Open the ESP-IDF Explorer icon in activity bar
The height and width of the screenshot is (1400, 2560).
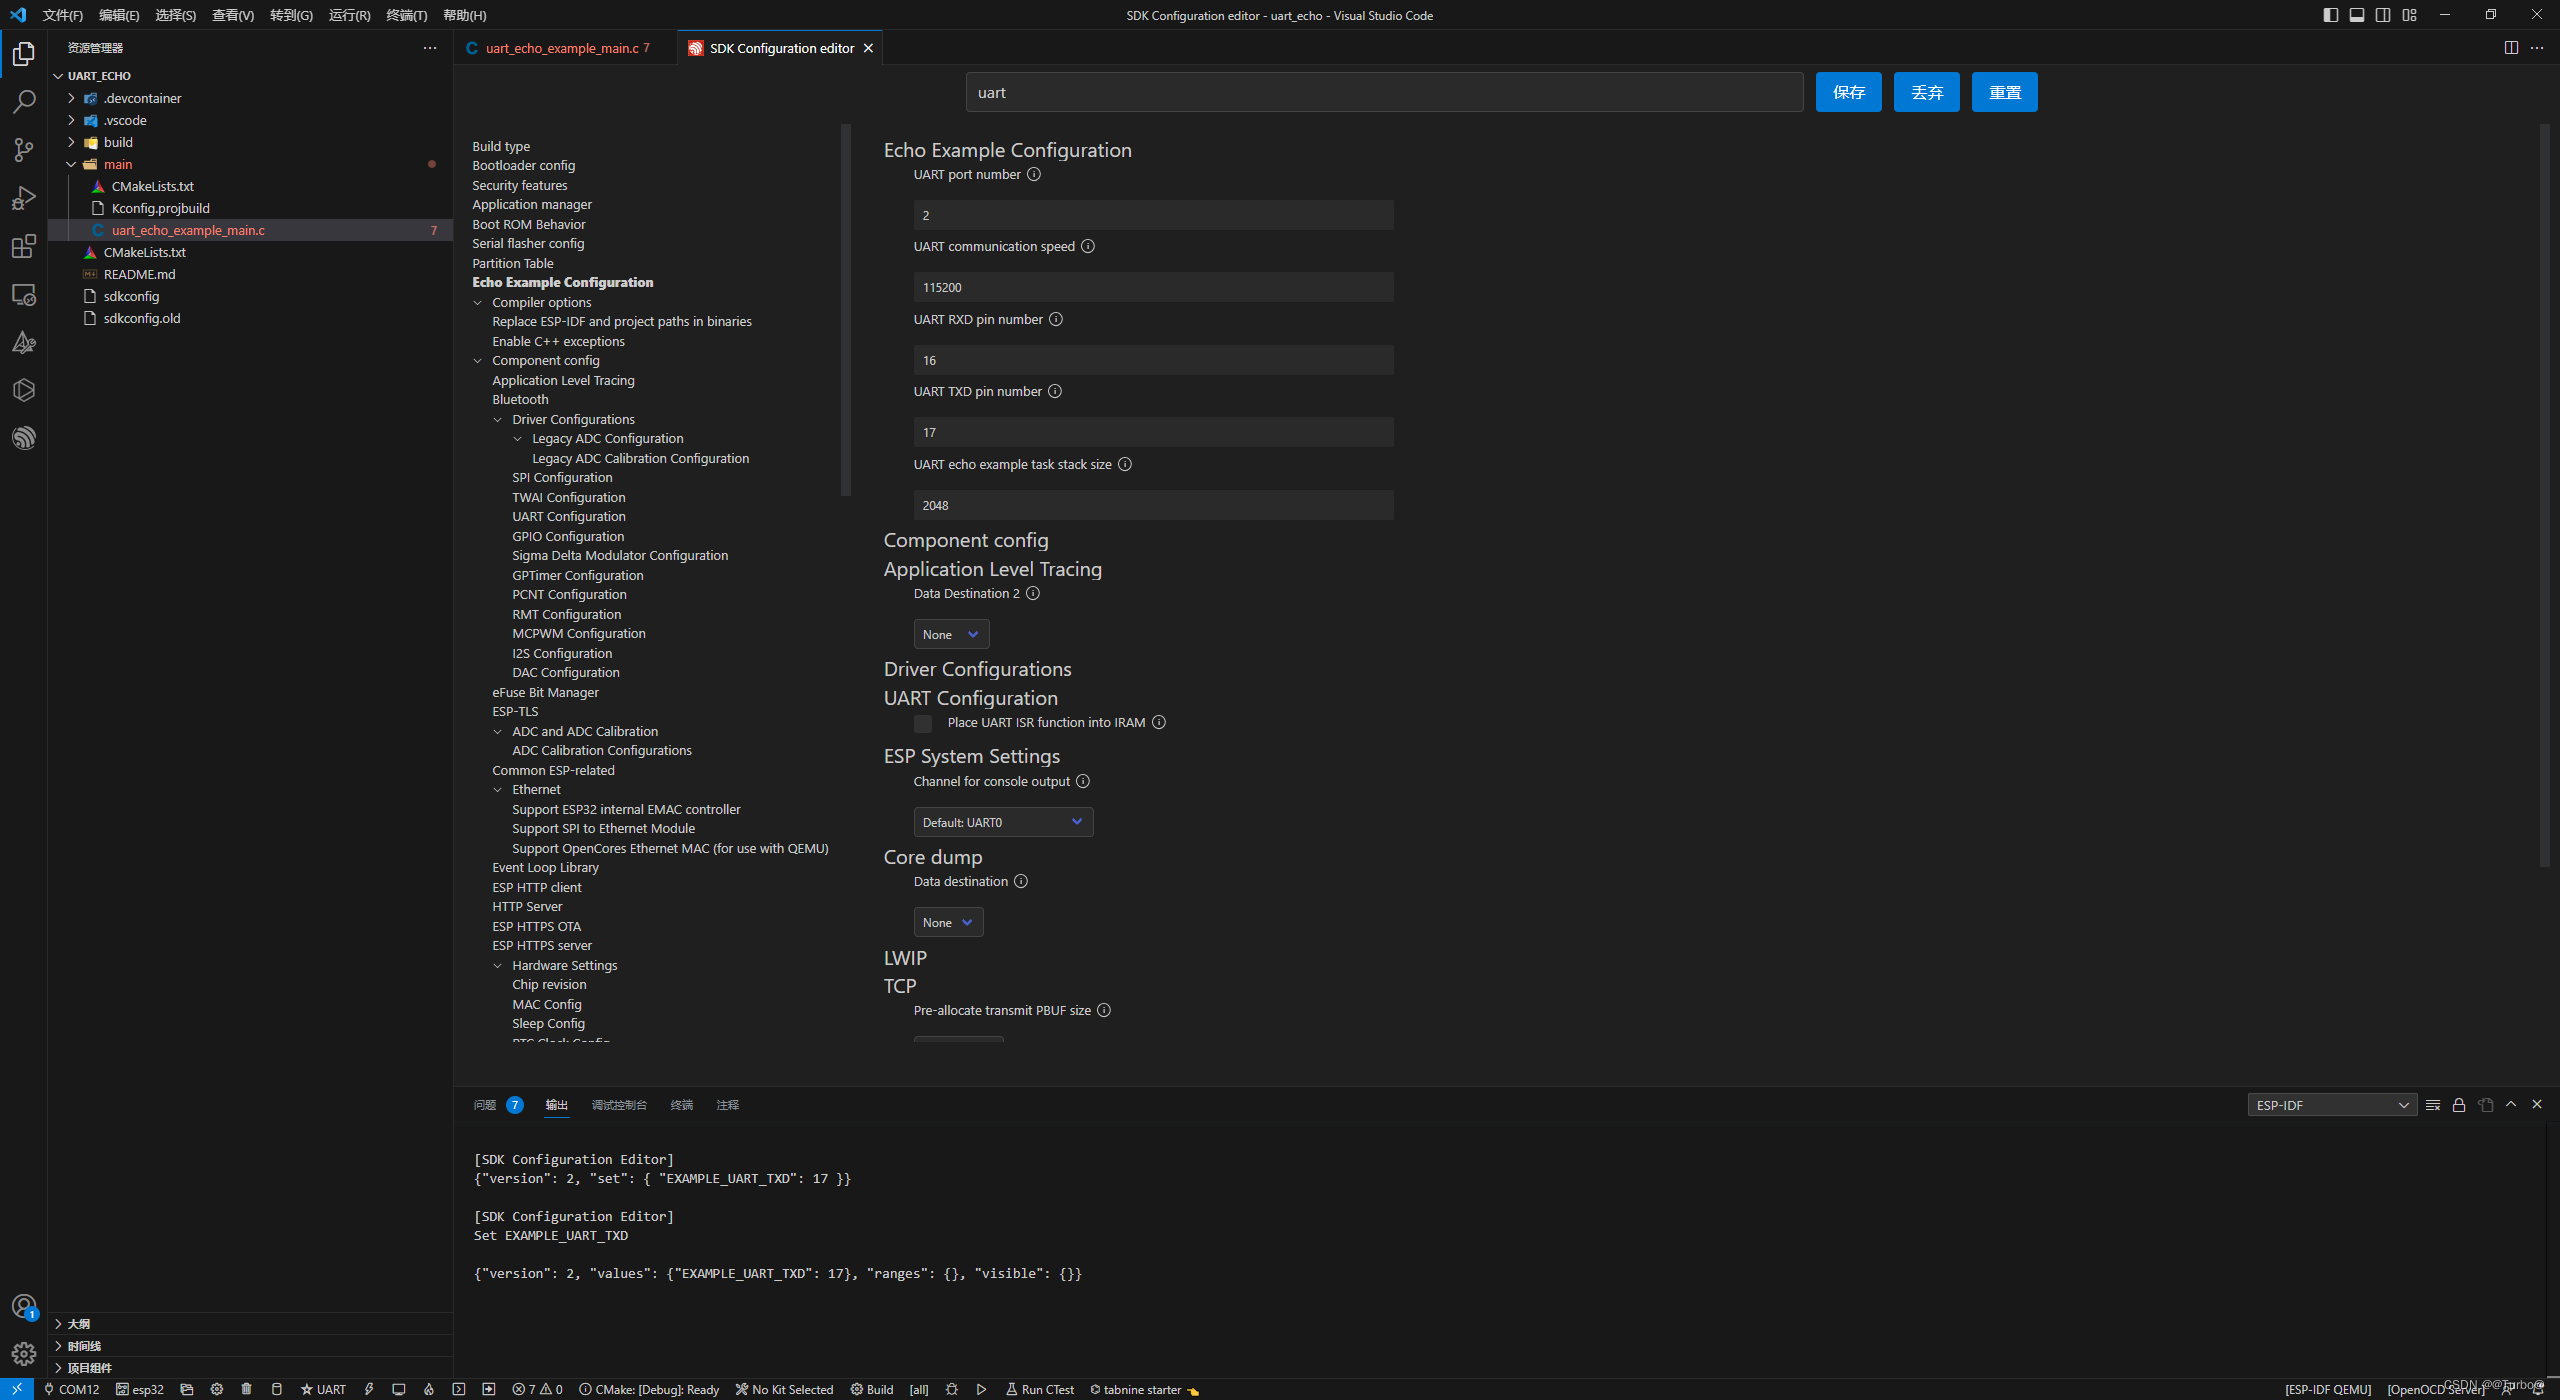point(24,438)
